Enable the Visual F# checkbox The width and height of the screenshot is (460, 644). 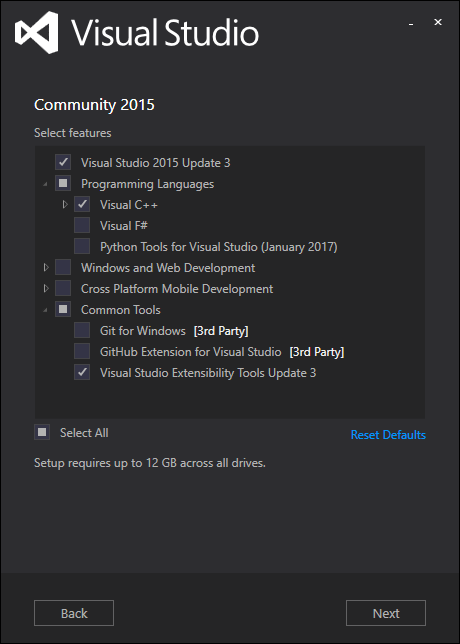click(x=82, y=225)
